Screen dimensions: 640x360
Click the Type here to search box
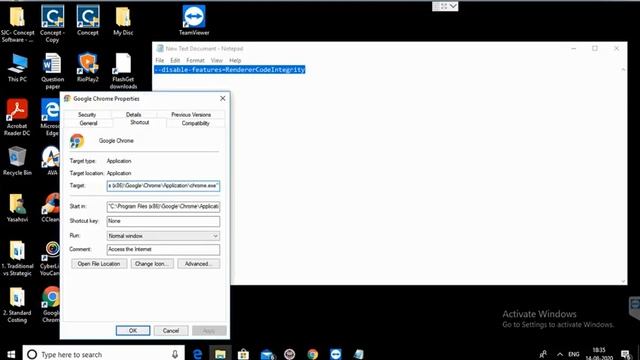coord(104,354)
